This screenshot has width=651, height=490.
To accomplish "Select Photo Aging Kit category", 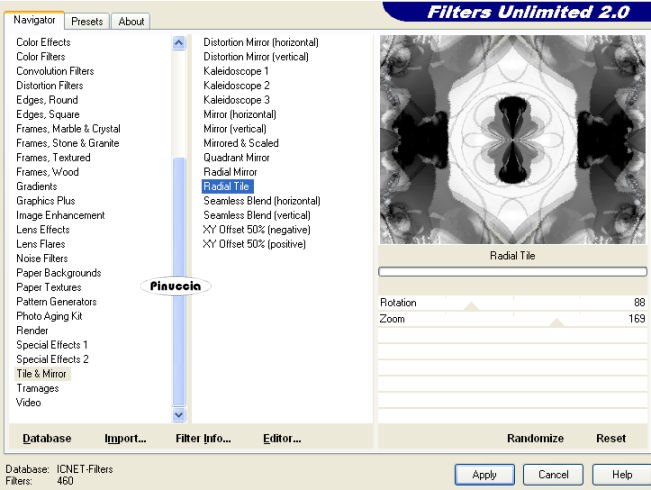I will pyautogui.click(x=49, y=316).
